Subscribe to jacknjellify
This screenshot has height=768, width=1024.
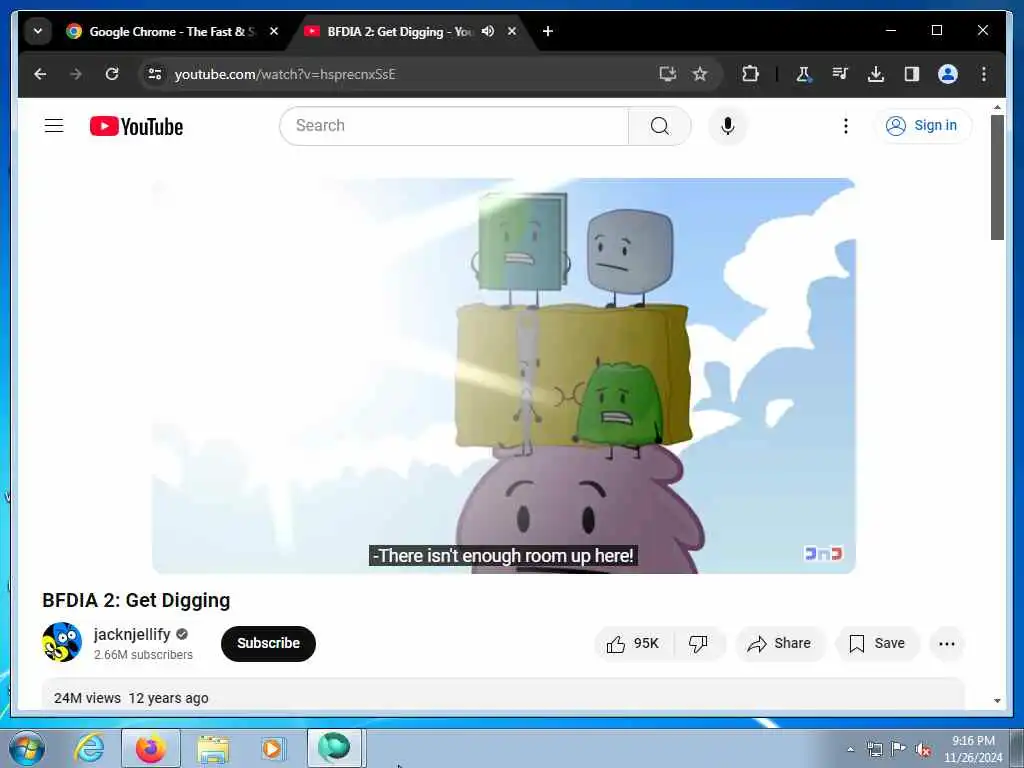pyautogui.click(x=268, y=643)
